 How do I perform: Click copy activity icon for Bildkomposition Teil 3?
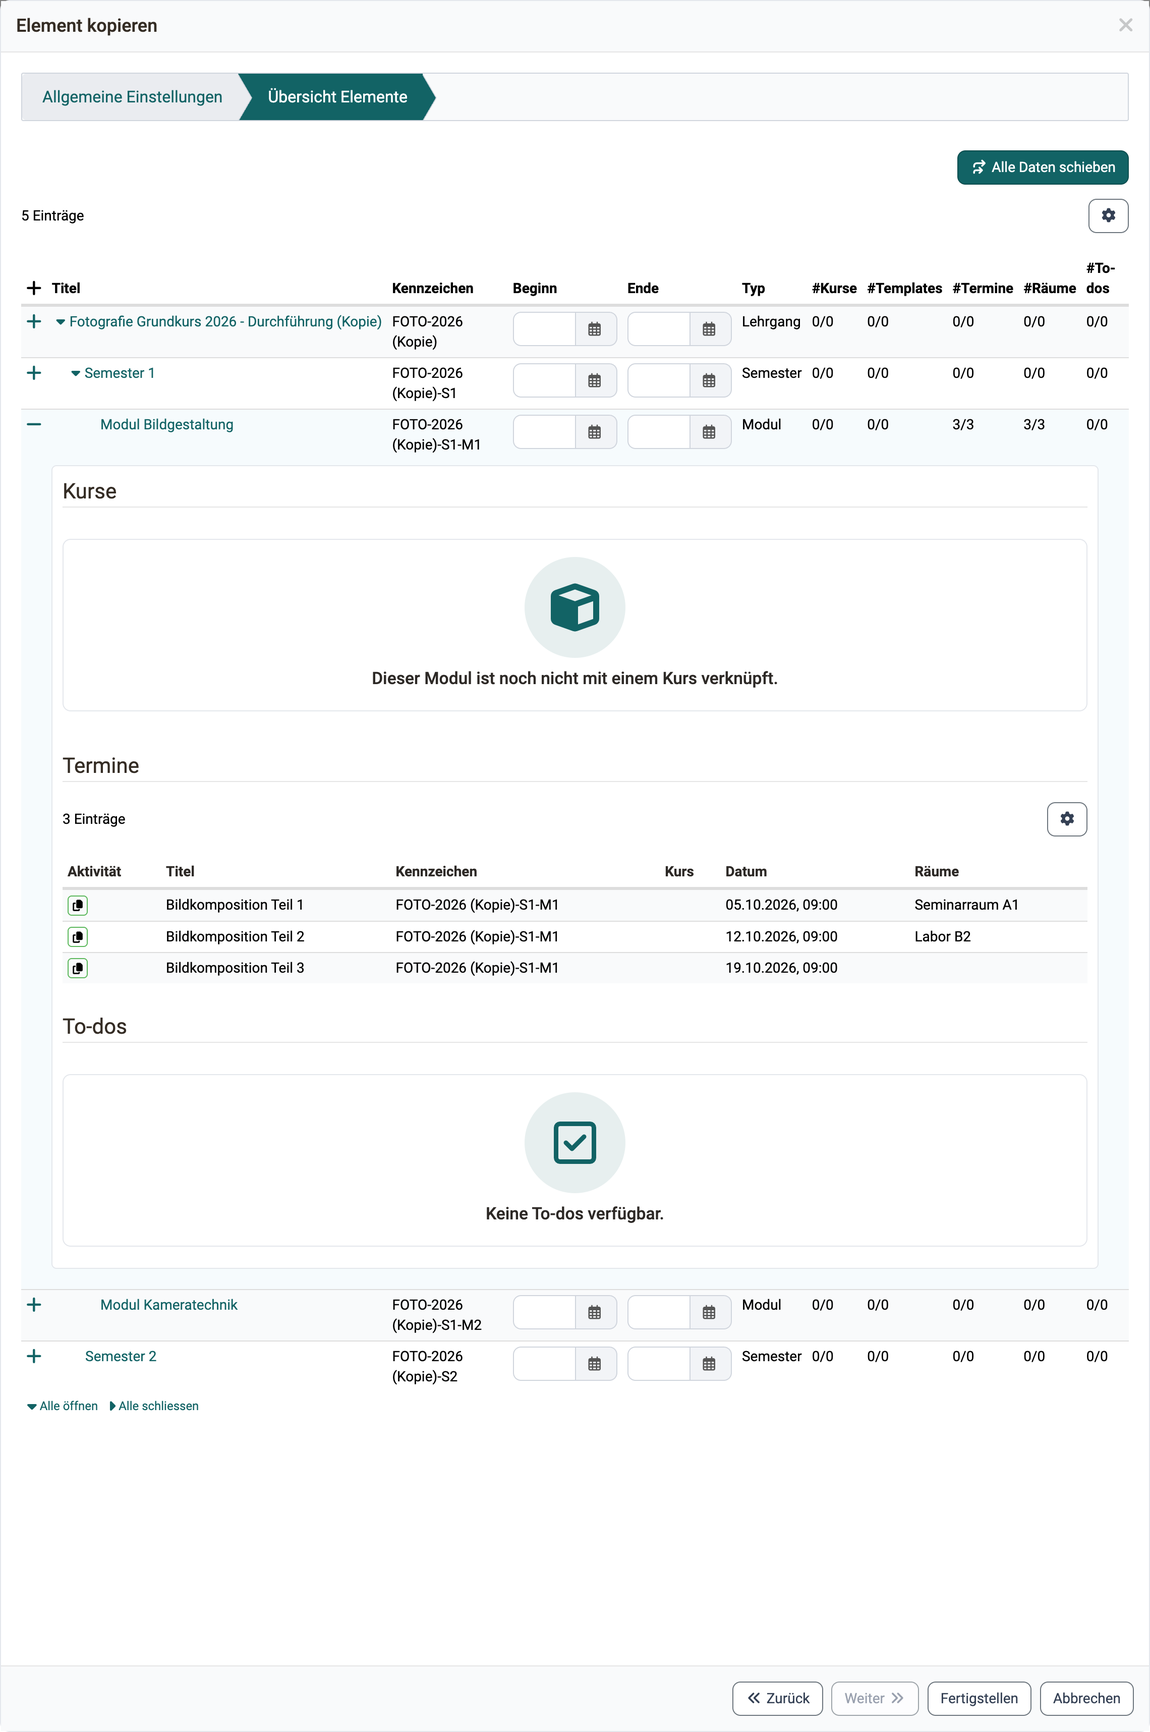(78, 968)
